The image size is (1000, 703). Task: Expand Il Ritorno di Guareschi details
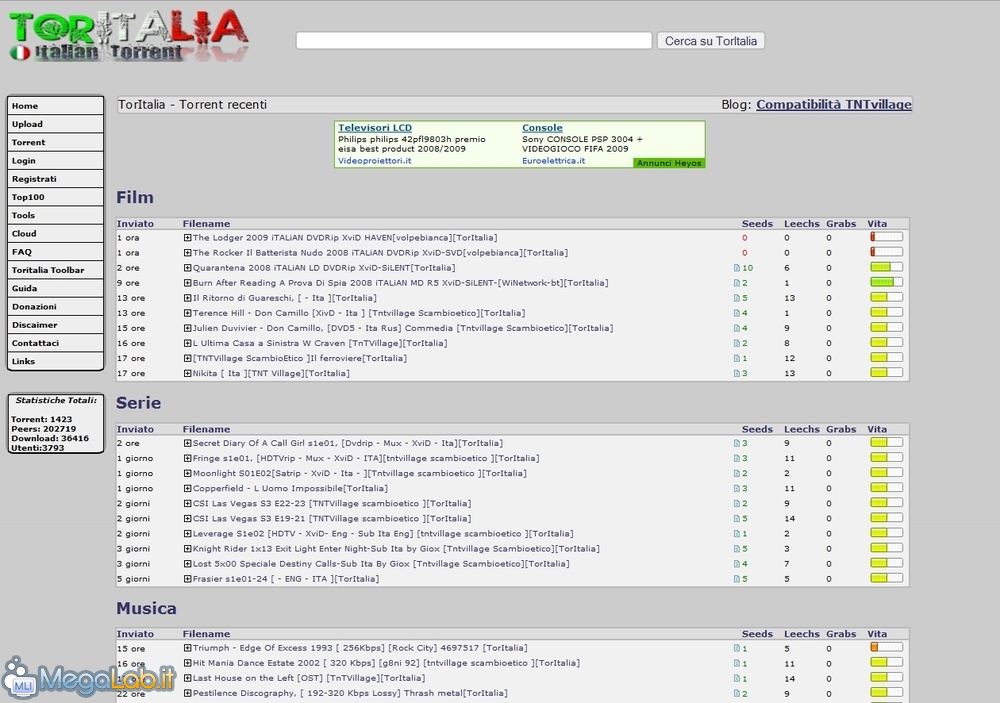(188, 298)
